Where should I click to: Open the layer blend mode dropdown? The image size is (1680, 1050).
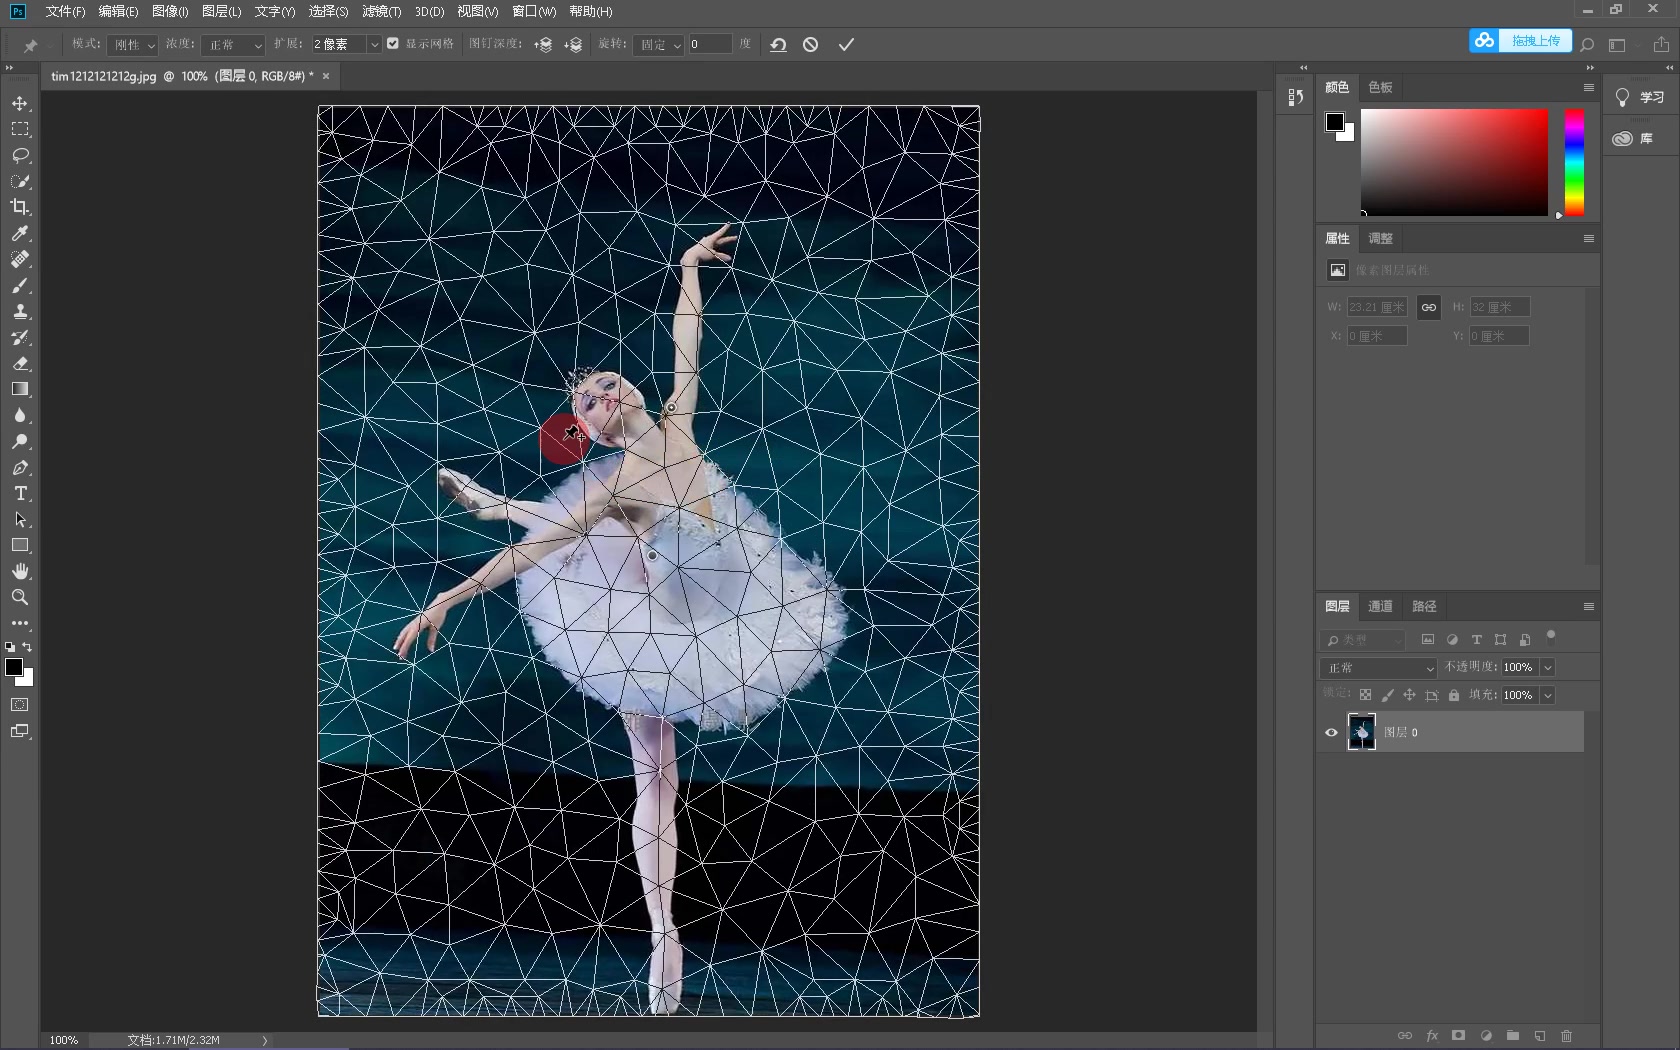[1377, 667]
